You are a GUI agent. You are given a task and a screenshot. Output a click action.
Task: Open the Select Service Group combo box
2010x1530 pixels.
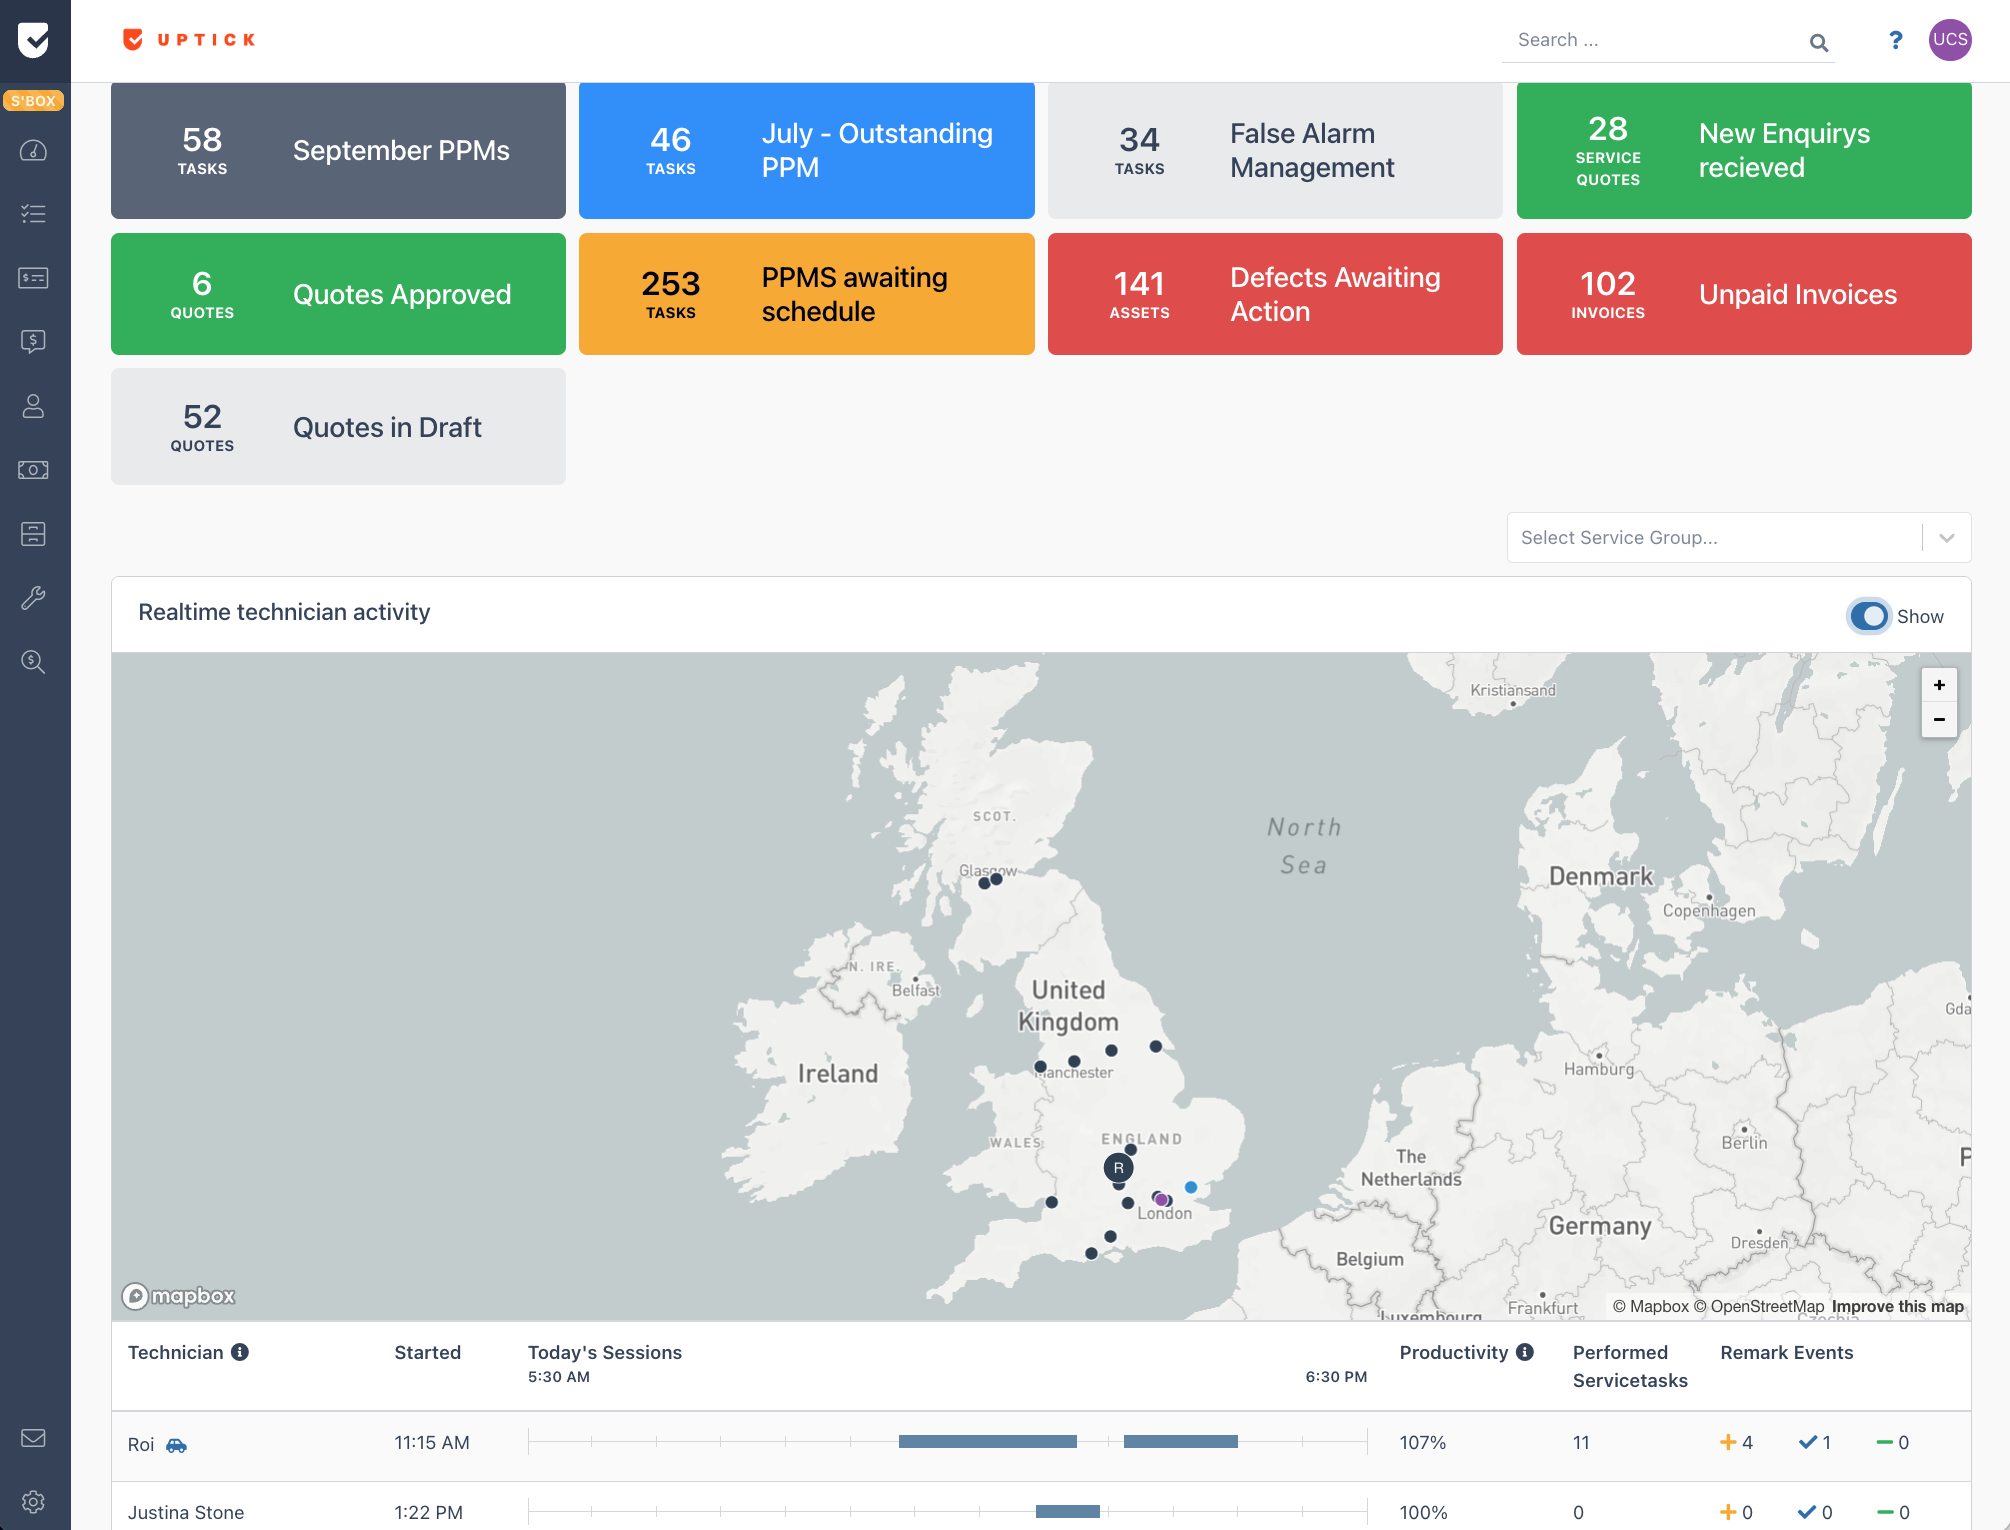pyautogui.click(x=1739, y=538)
